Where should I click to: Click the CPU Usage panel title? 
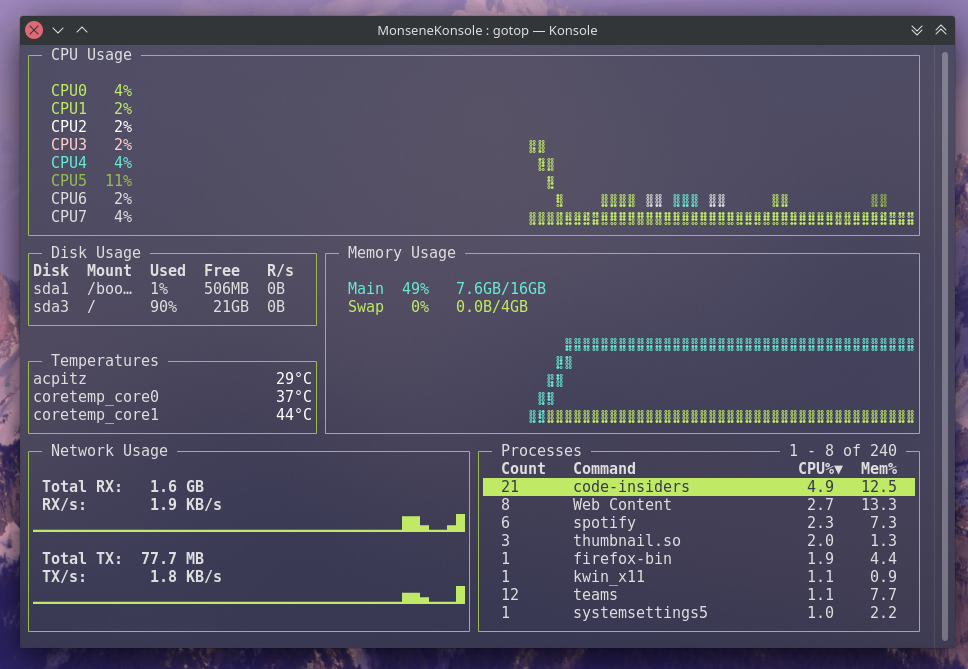[x=91, y=54]
